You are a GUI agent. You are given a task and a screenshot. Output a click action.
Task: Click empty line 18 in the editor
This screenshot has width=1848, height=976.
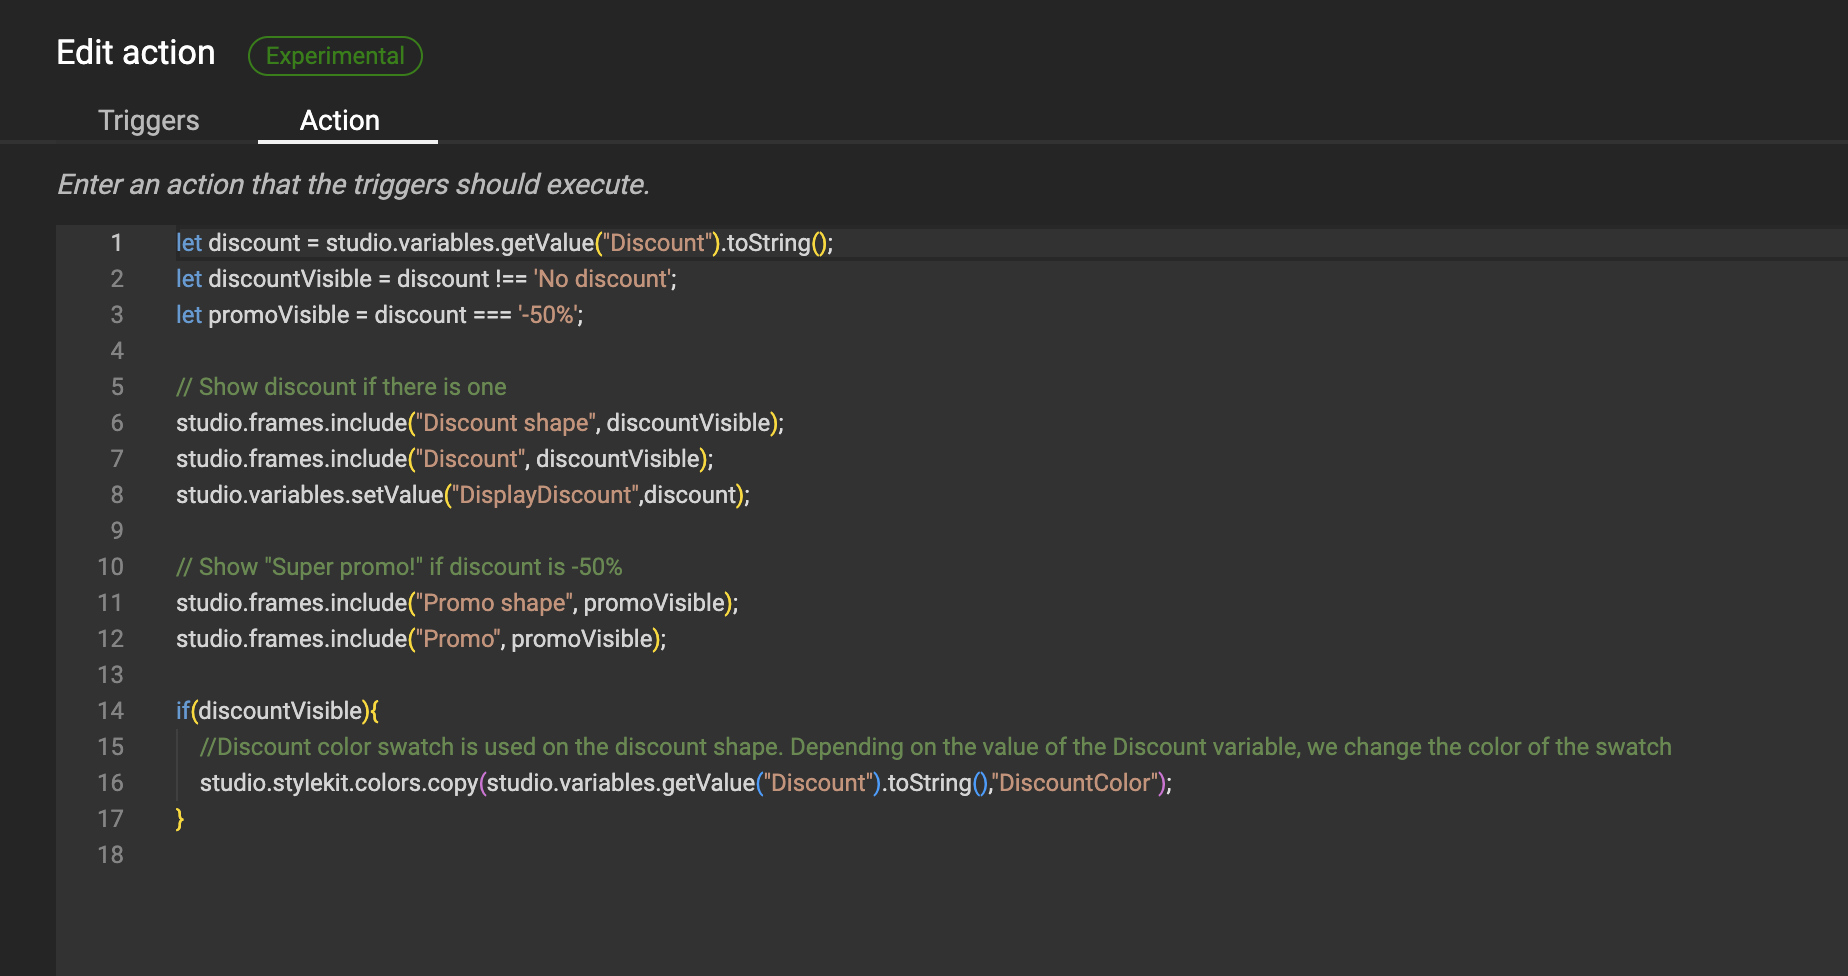pos(400,855)
